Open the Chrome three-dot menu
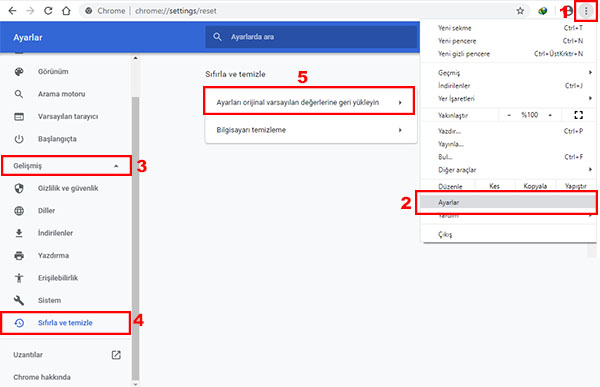This screenshot has height=387, width=600. tap(586, 11)
